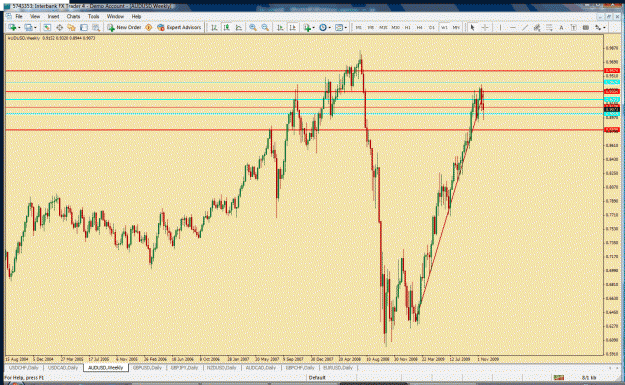Select the Vertical Line drawing tool
The image size is (625, 385).
(500, 28)
